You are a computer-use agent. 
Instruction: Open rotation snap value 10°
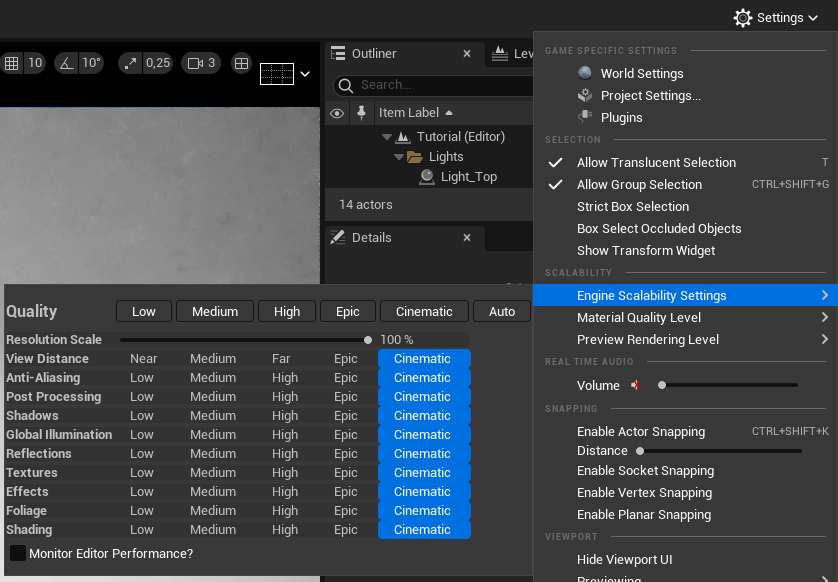coord(91,63)
